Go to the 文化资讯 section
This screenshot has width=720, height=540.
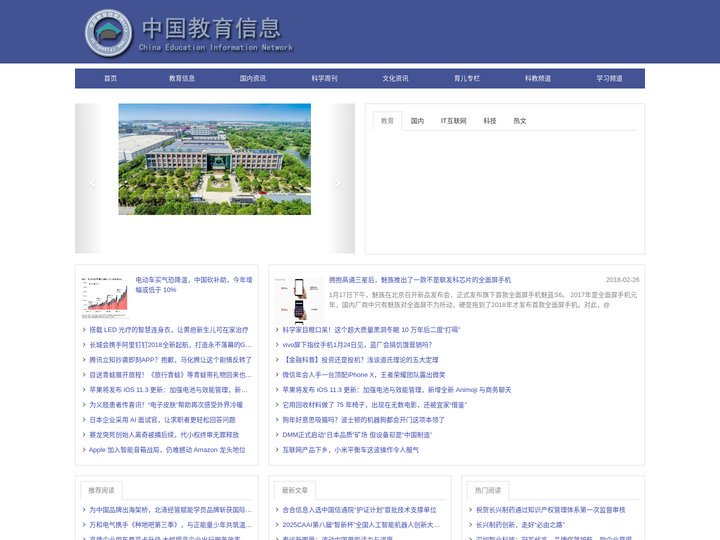point(395,79)
